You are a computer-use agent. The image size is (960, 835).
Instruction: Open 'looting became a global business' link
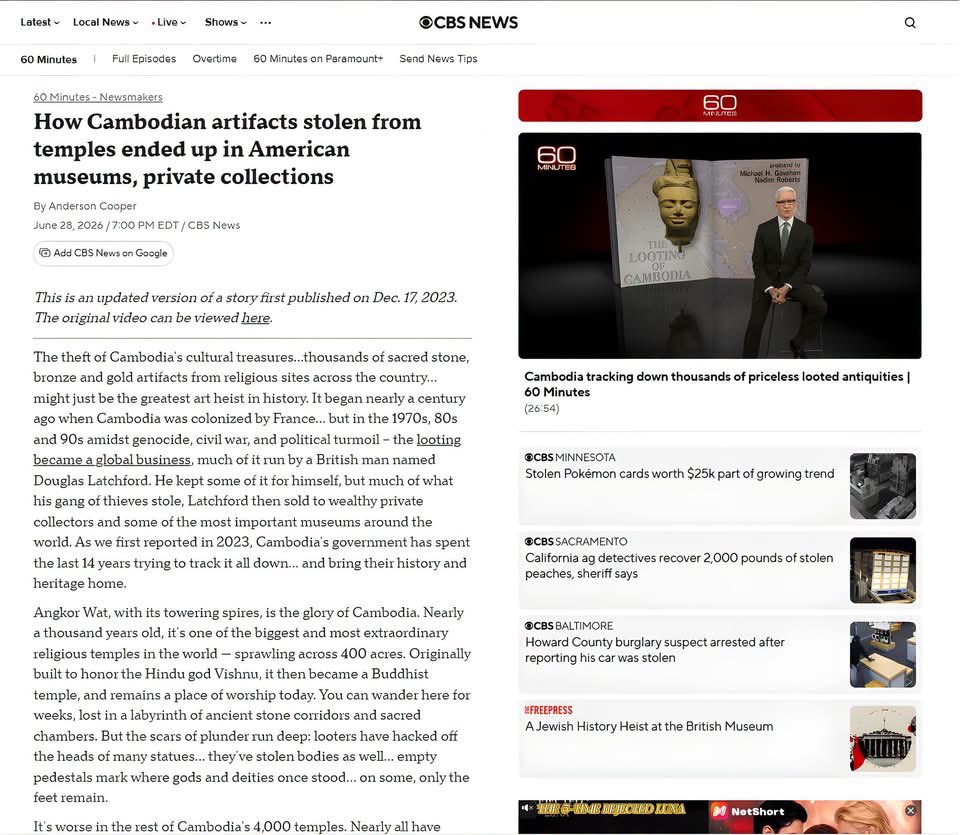coord(247,450)
